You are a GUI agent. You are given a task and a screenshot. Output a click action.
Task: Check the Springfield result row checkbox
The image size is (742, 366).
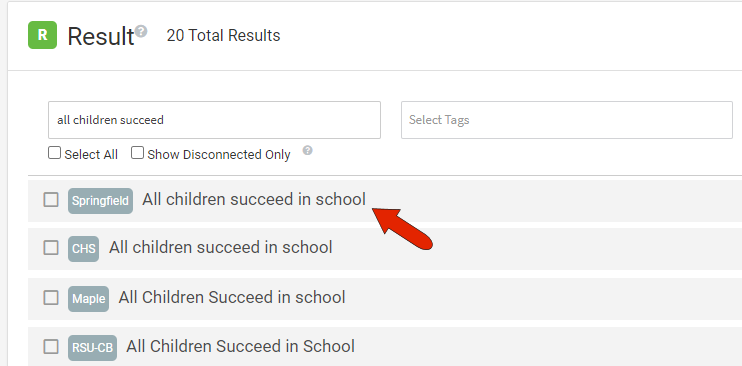coord(51,200)
